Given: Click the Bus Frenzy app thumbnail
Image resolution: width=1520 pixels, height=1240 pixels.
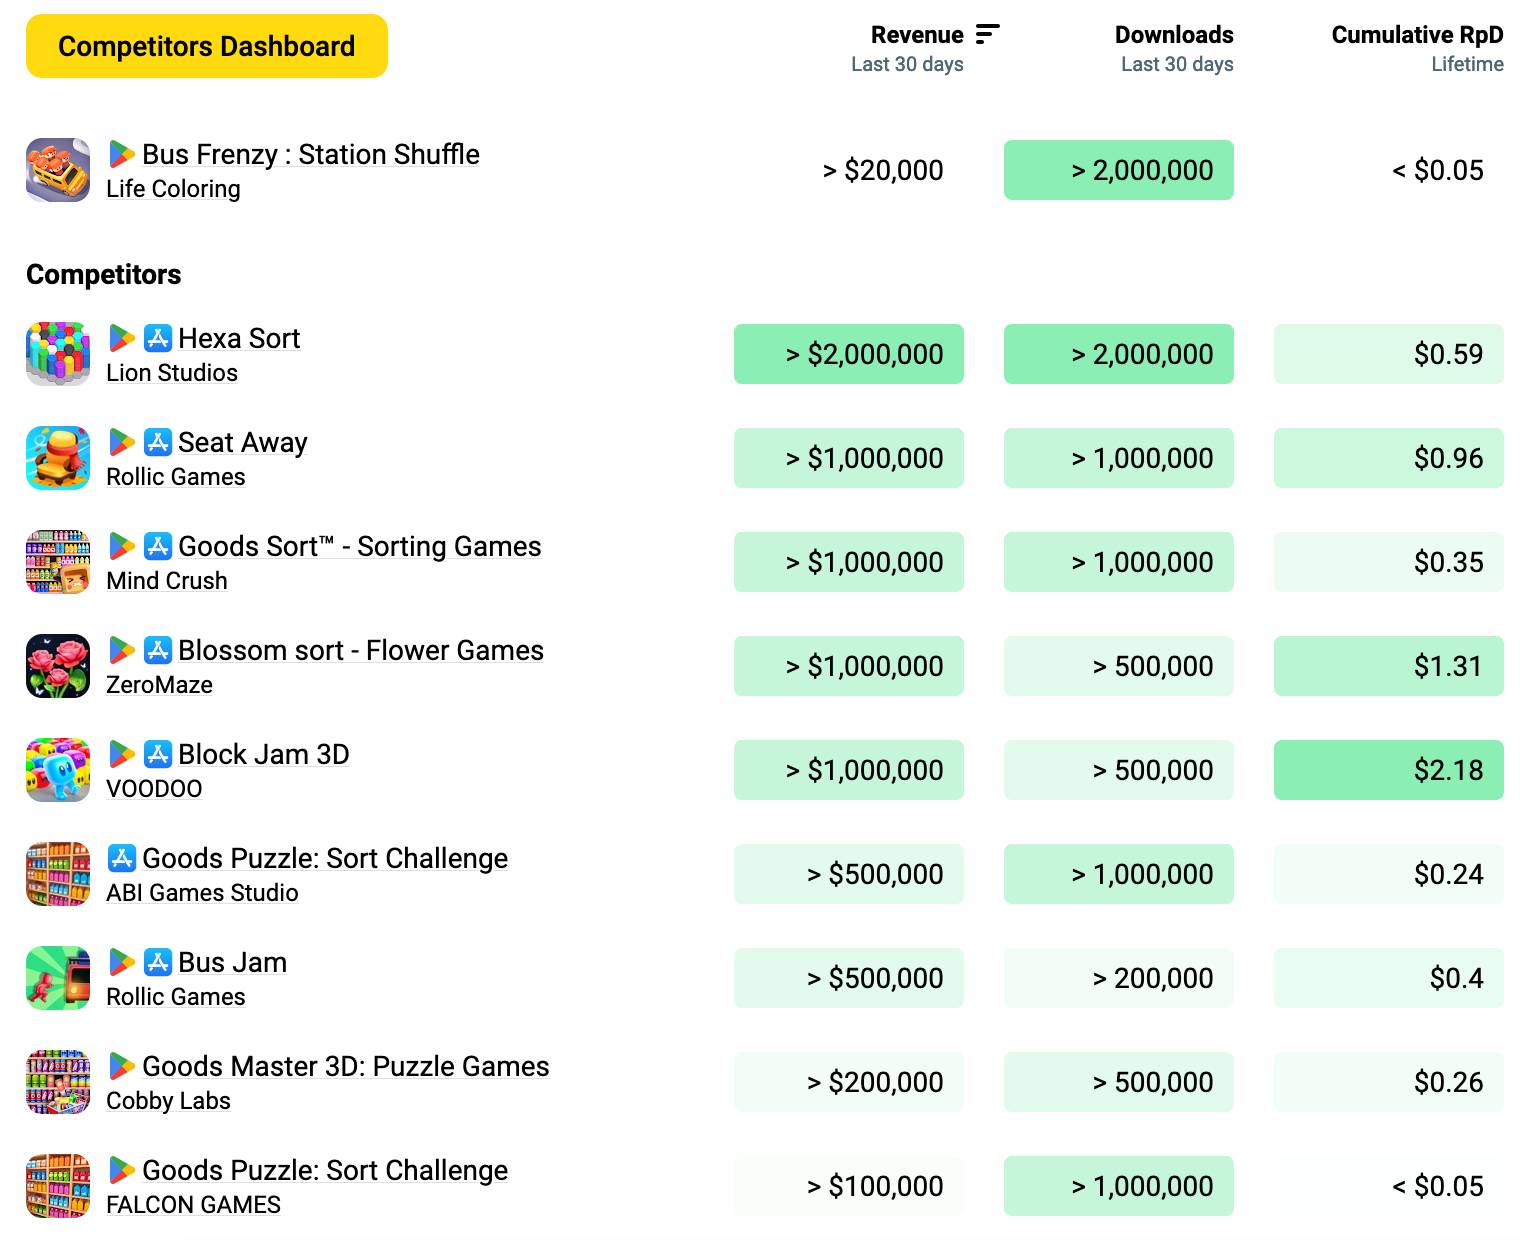Looking at the screenshot, I should tap(58, 170).
